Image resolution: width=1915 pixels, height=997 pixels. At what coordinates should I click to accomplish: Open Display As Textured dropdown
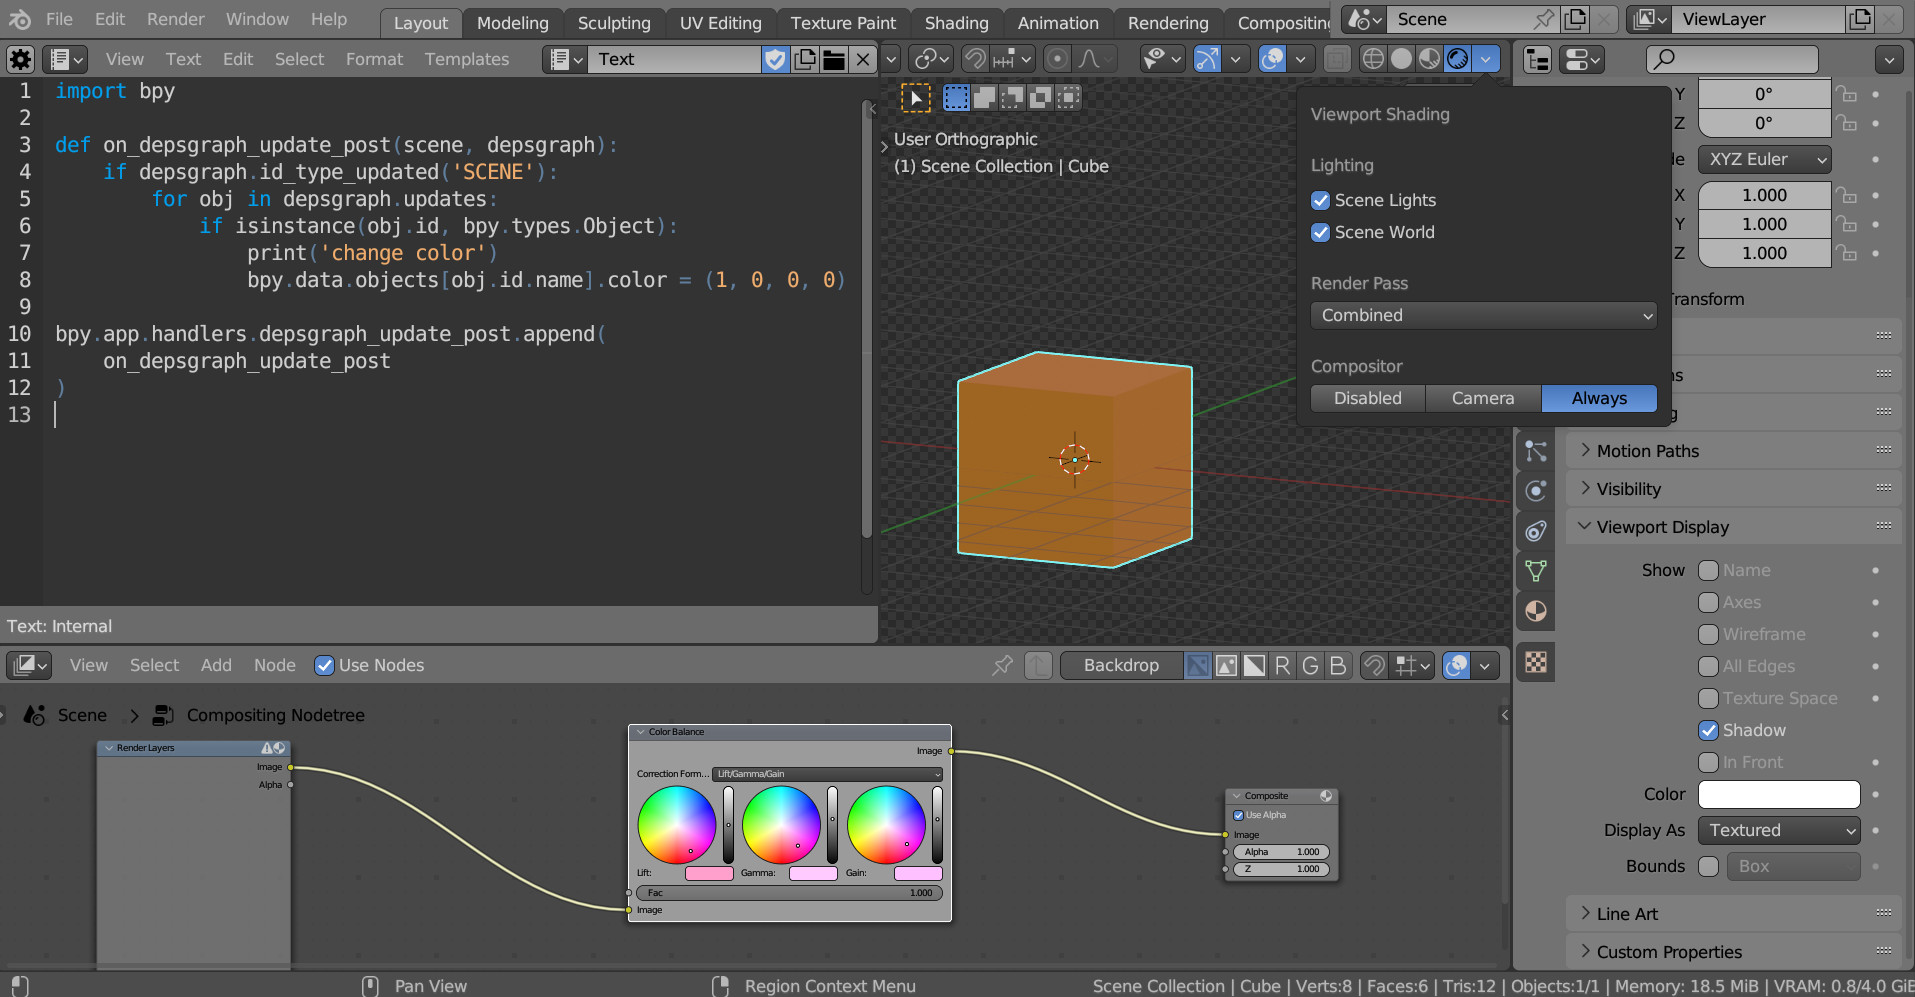pos(1779,830)
